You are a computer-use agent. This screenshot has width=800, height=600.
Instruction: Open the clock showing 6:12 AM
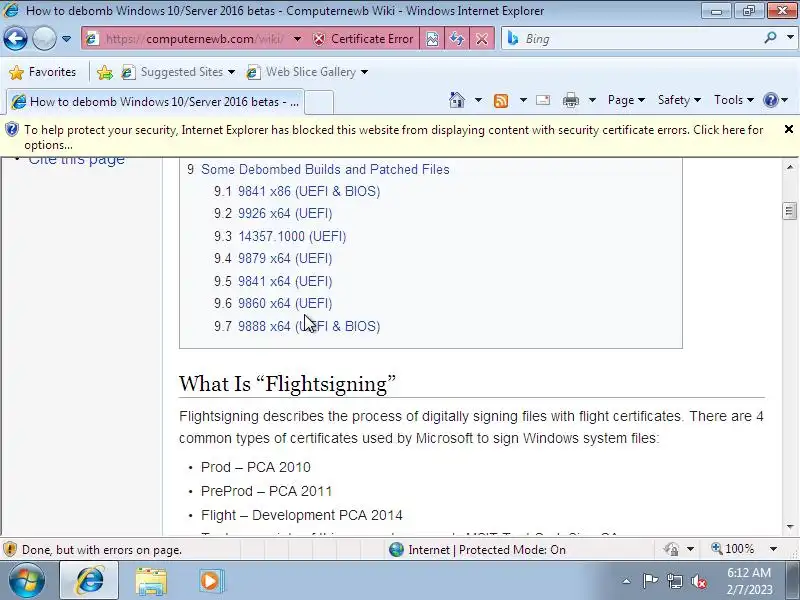[x=749, y=581]
